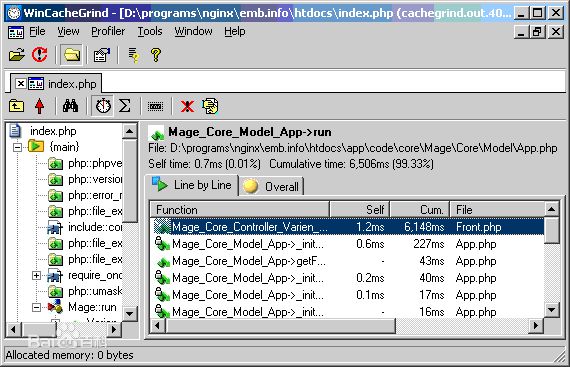Screen dimensions: 570x367
Task: Close the index.php document tab
Action: pyautogui.click(x=21, y=84)
